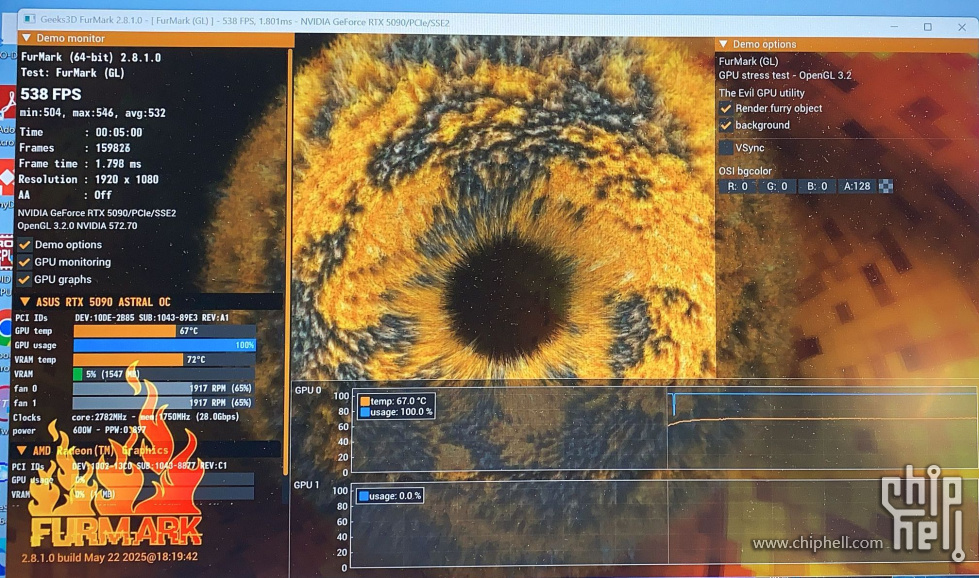Click the GPU 1 usage 0.0 % legend

(390, 496)
